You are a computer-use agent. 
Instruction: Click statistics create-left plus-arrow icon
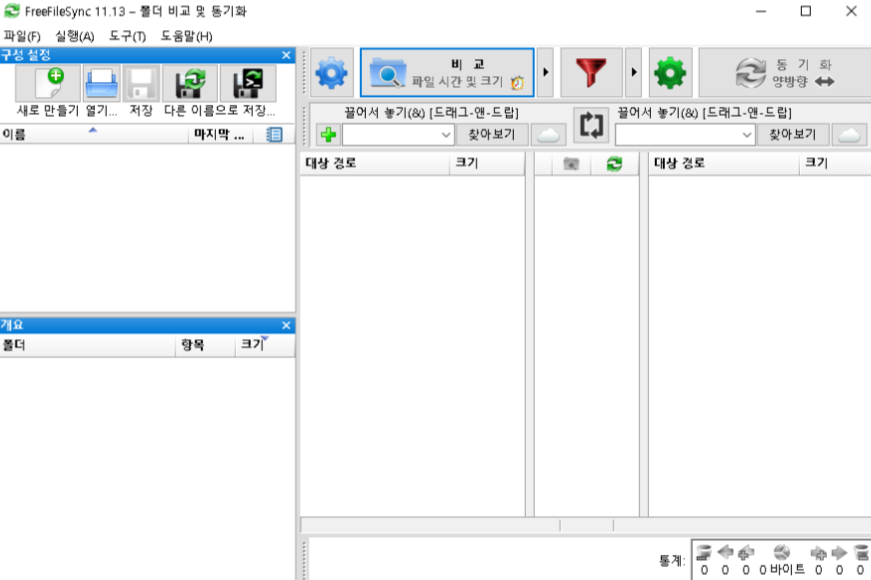pos(746,552)
